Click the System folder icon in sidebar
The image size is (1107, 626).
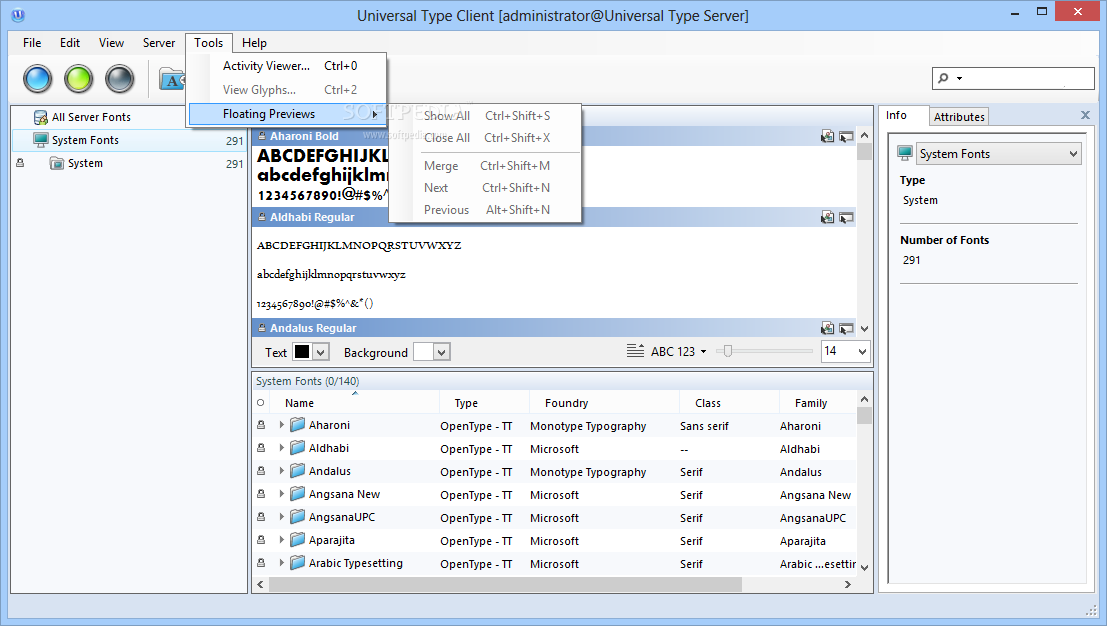pyautogui.click(x=56, y=163)
